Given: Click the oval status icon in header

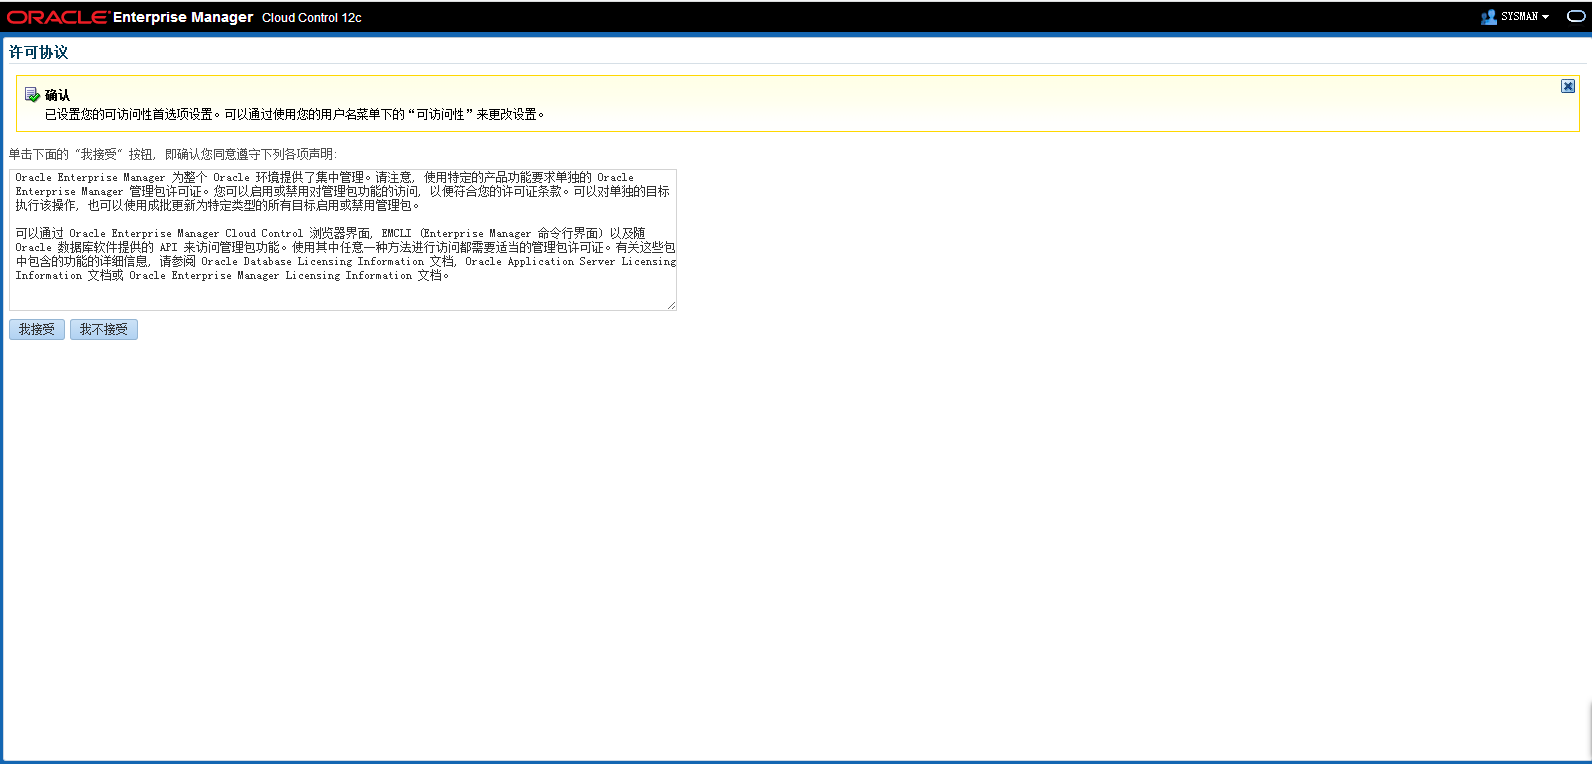Looking at the screenshot, I should (1576, 17).
